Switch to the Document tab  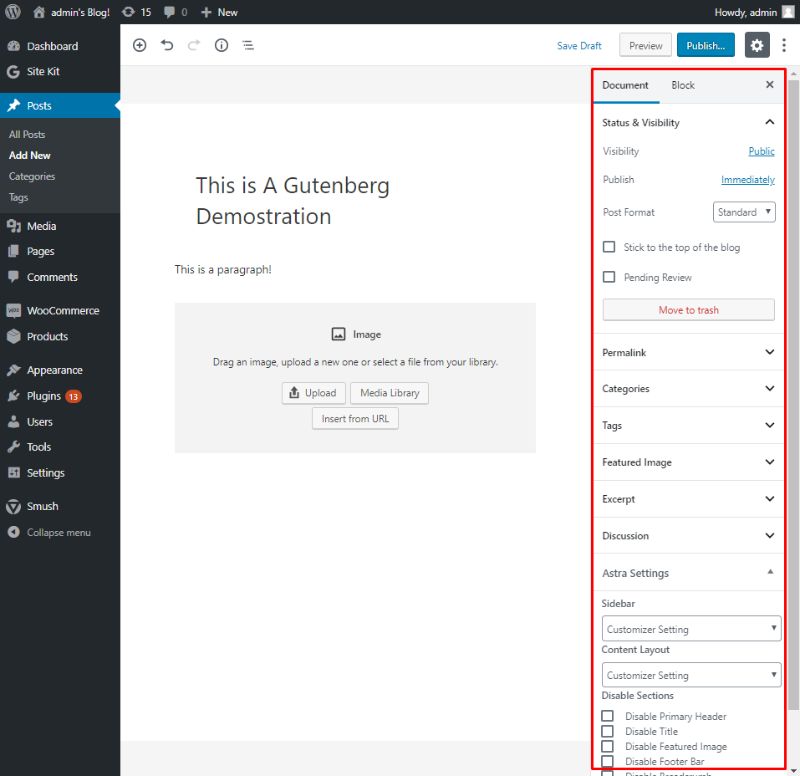(x=625, y=85)
